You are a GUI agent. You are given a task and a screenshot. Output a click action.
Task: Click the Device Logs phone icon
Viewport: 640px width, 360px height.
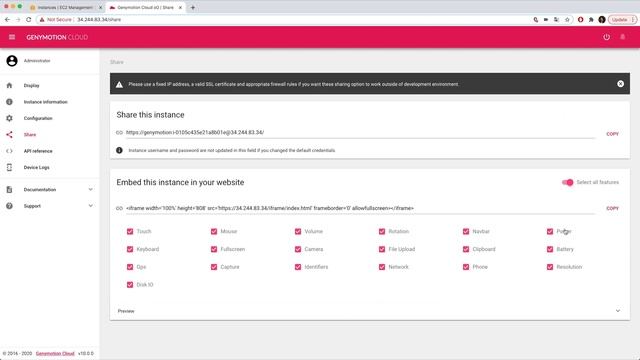point(9,167)
